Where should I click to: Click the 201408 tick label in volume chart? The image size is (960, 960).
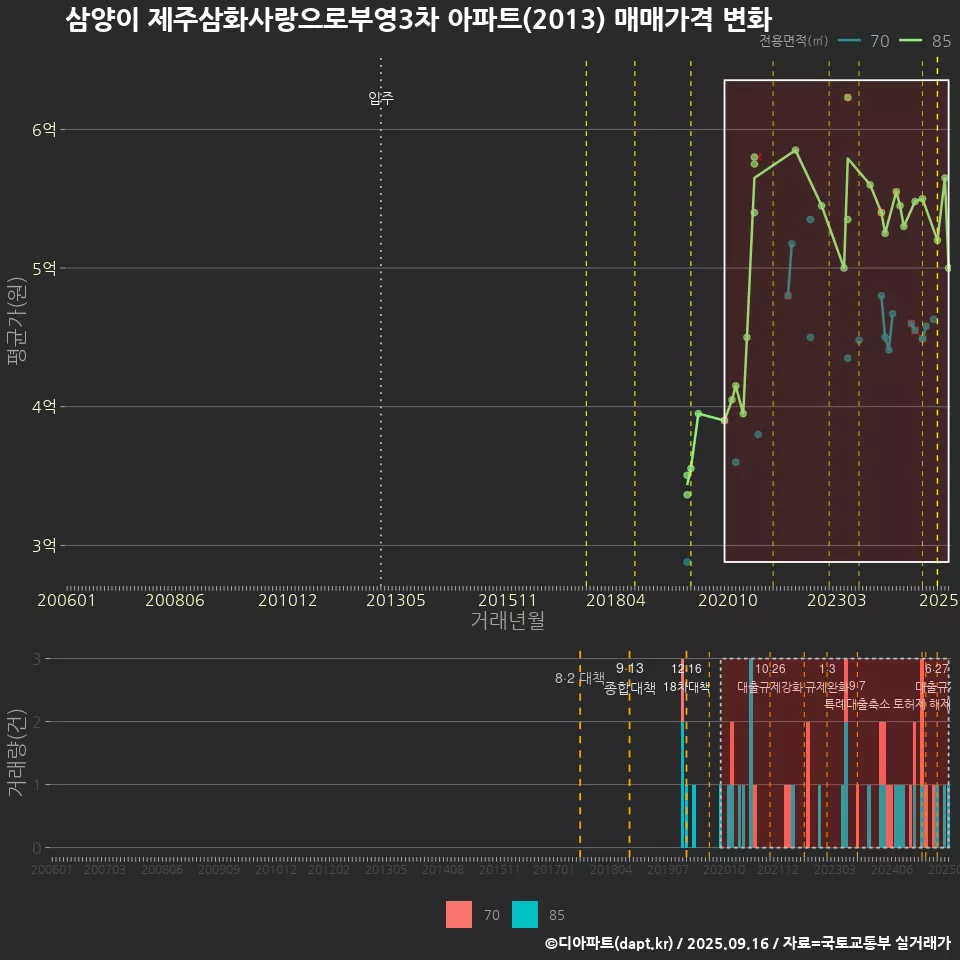click(443, 869)
